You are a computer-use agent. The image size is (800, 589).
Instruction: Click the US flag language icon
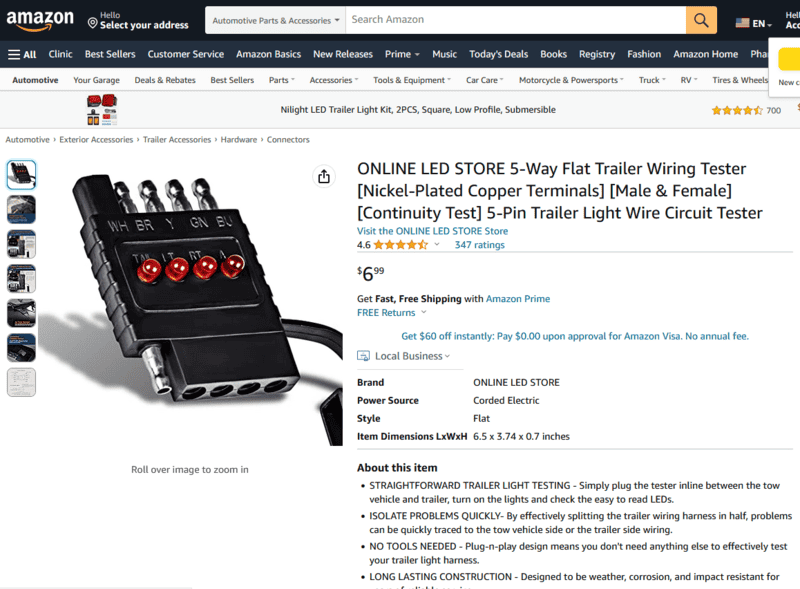[742, 23]
